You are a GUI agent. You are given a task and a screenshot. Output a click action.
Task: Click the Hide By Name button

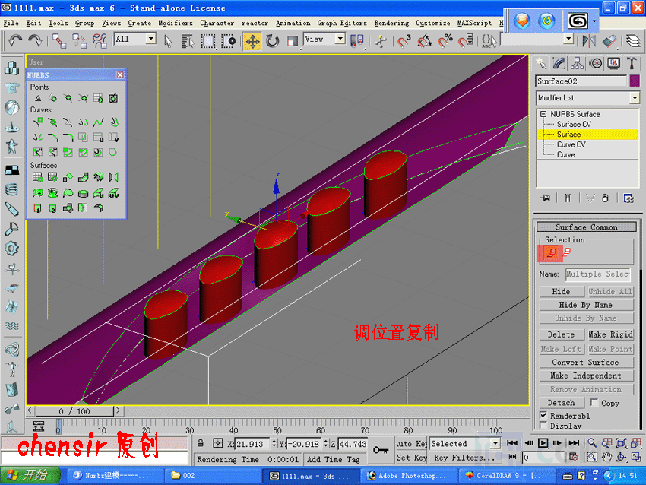click(586, 305)
